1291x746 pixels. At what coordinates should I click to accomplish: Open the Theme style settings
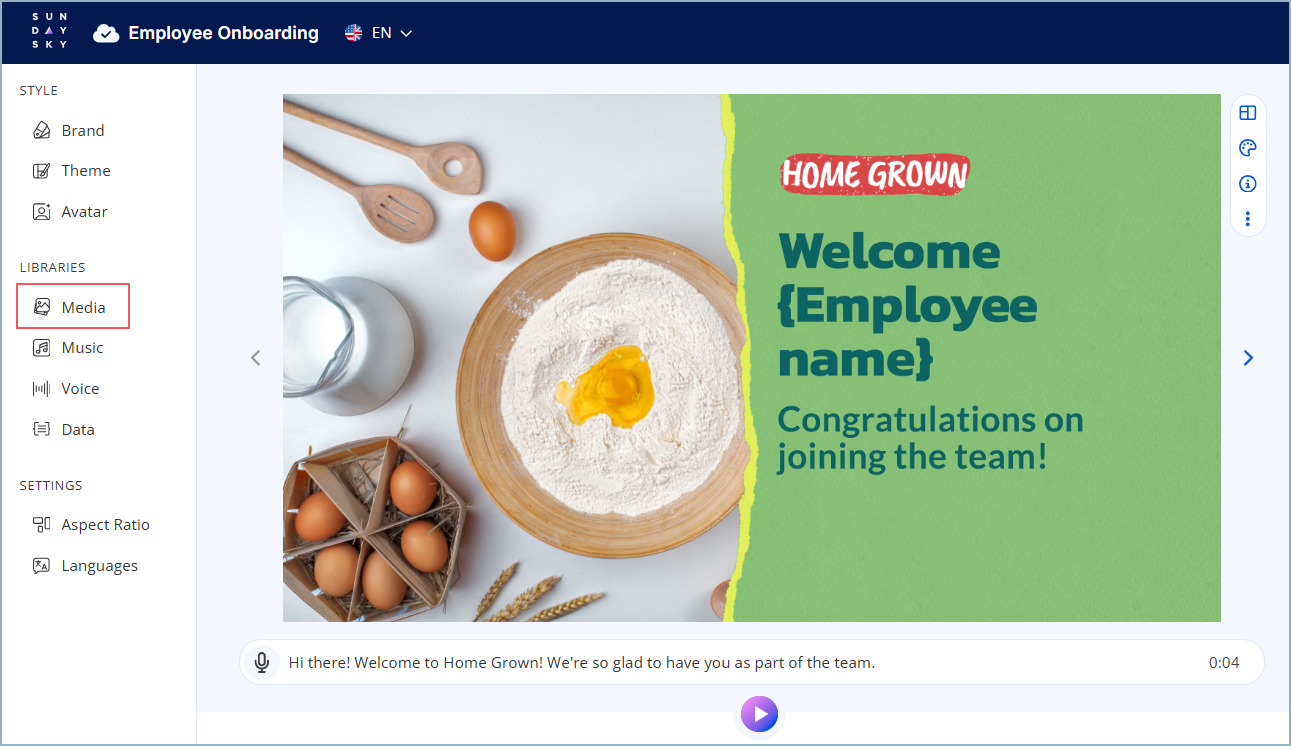click(x=71, y=171)
